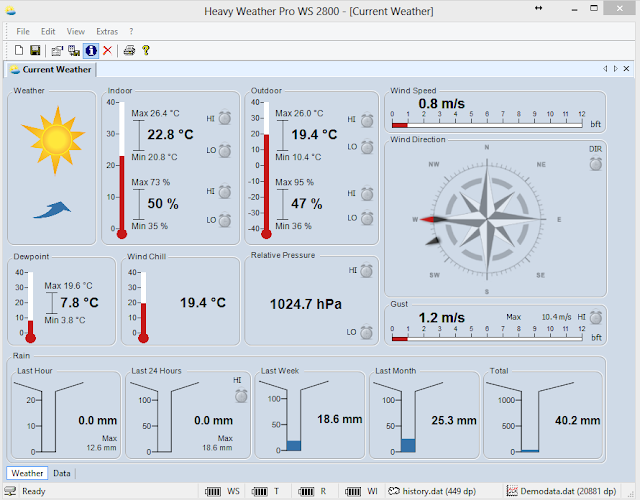Click the sunny weather forecast icon

[53, 140]
